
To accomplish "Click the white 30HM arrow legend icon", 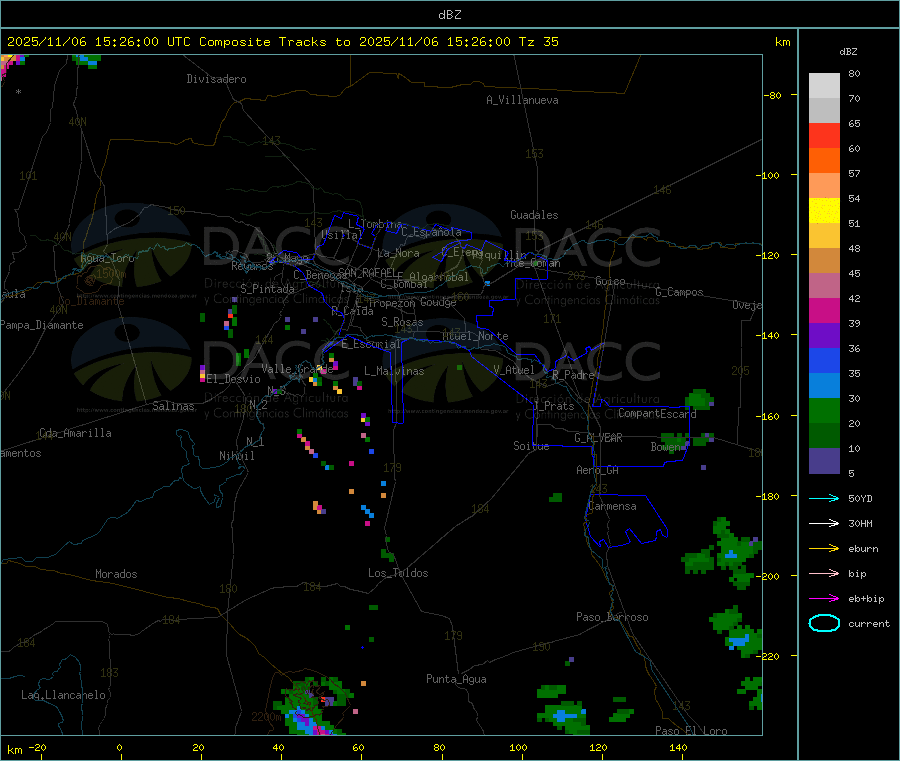I will (x=824, y=523).
